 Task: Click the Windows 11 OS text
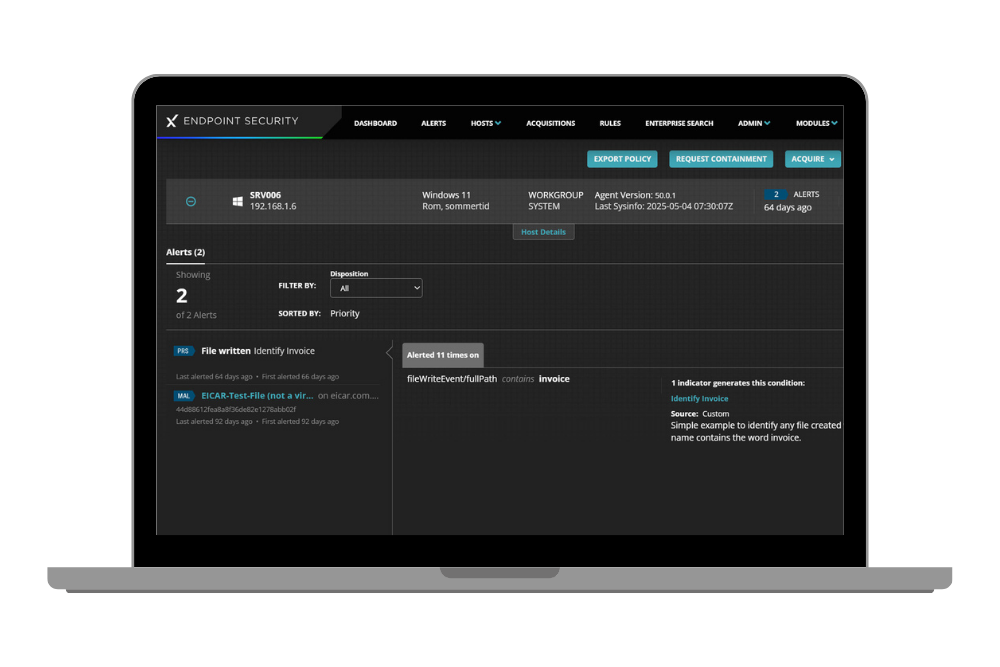(x=446, y=195)
